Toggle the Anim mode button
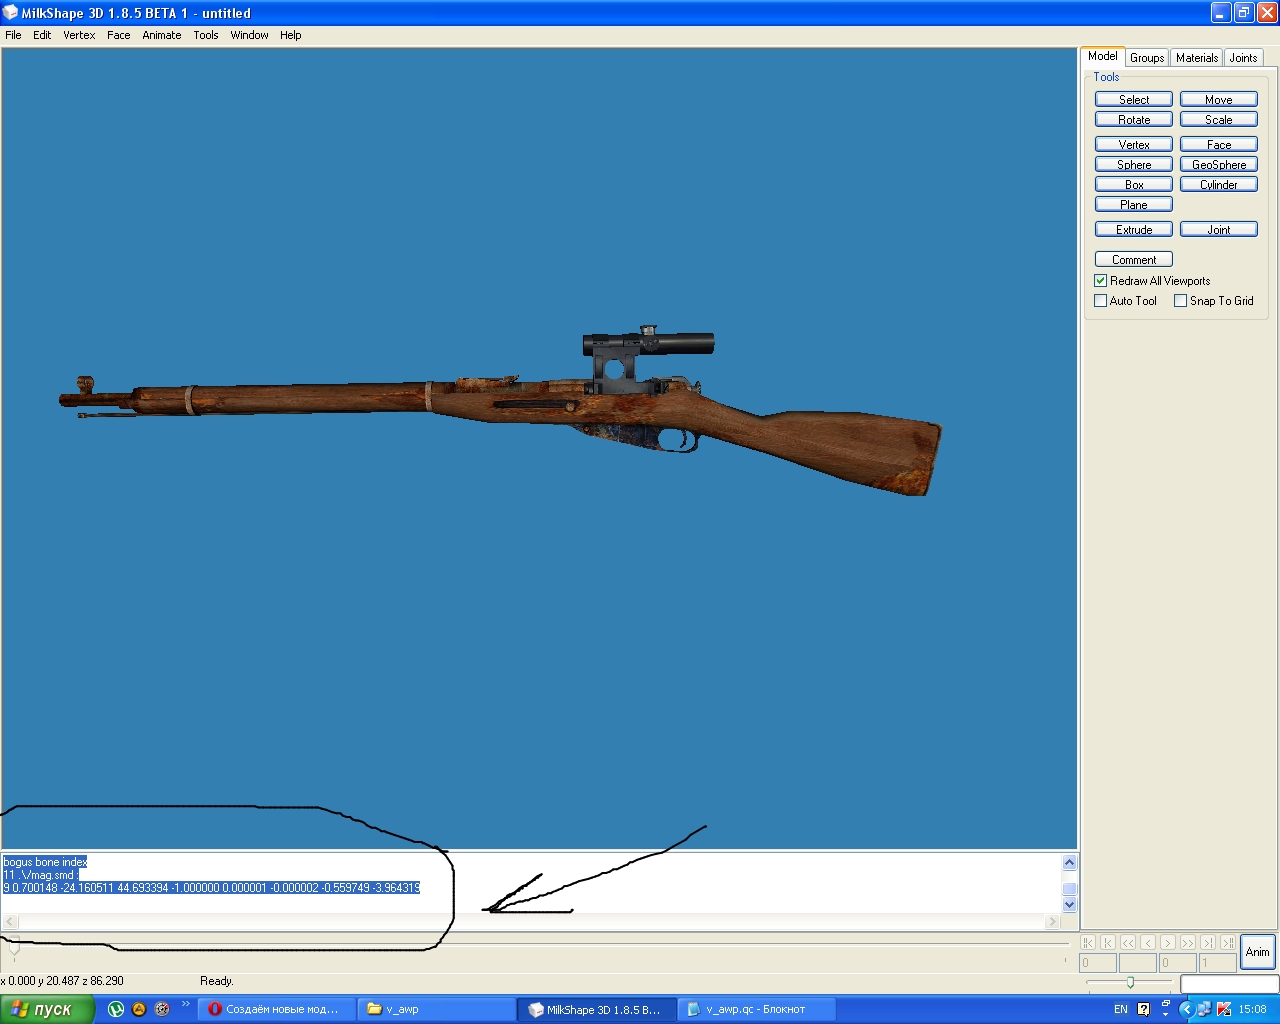The image size is (1280, 1024). click(1257, 952)
